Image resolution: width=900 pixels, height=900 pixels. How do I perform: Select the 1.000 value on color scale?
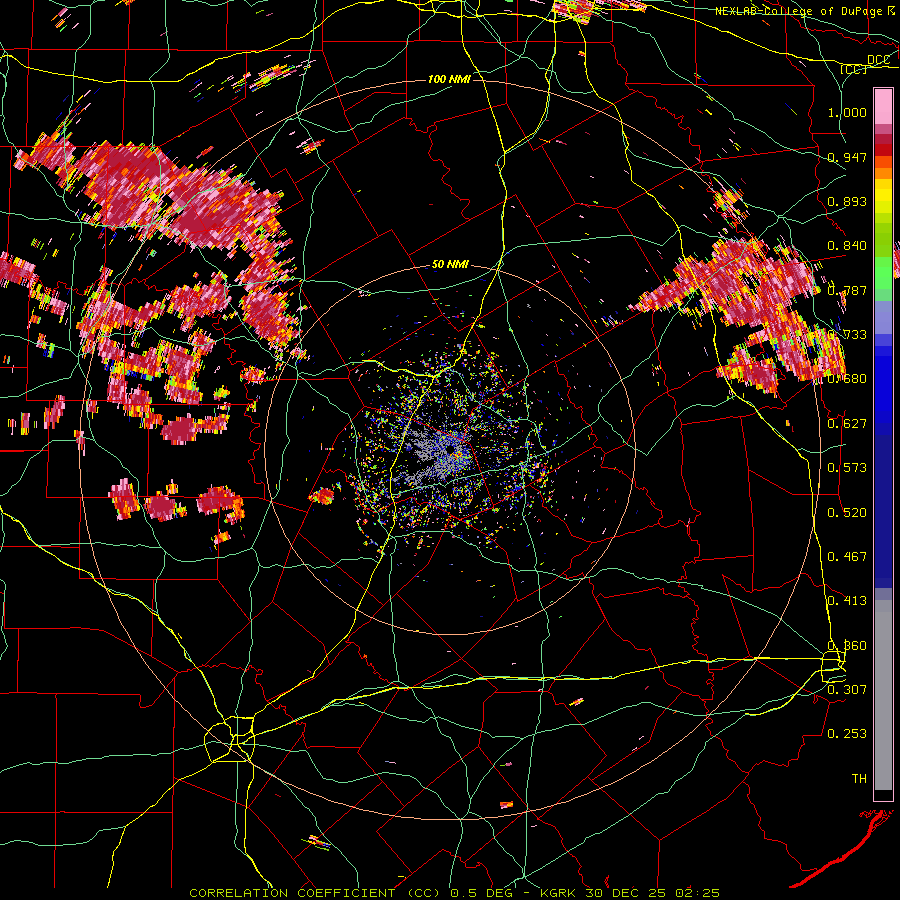click(847, 112)
